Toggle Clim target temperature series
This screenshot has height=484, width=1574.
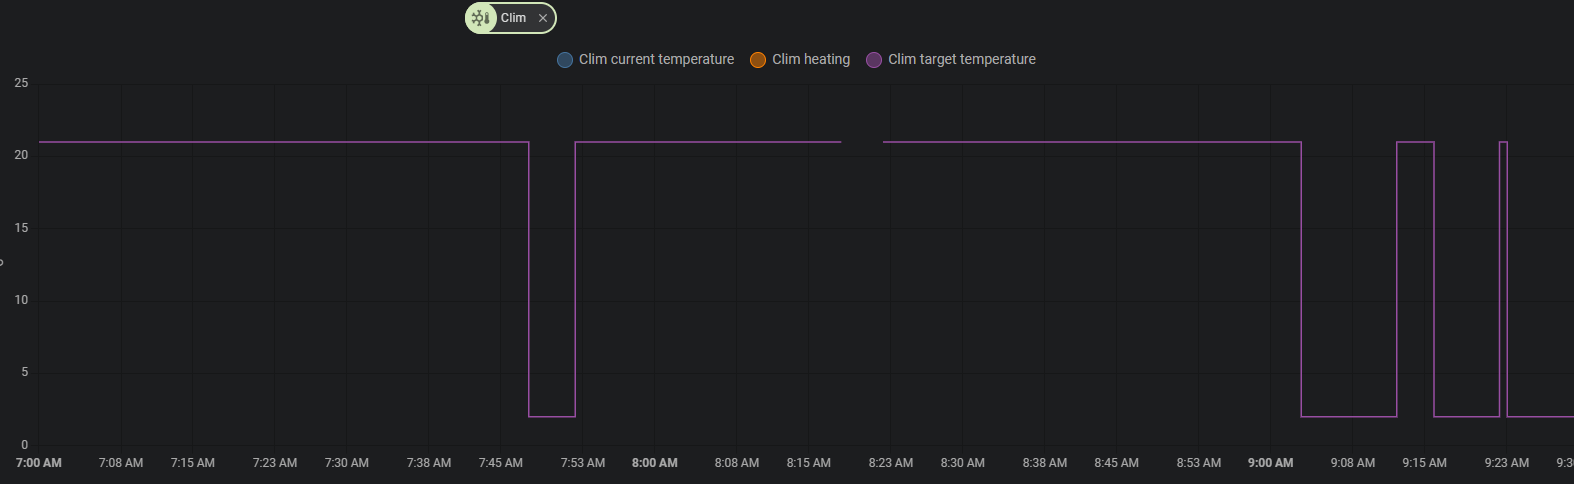[x=951, y=60]
